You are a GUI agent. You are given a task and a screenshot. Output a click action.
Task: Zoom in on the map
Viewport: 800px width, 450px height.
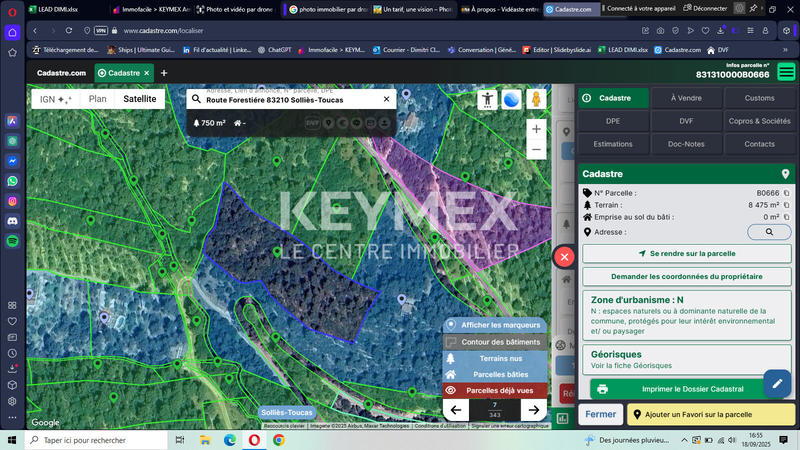[537, 129]
